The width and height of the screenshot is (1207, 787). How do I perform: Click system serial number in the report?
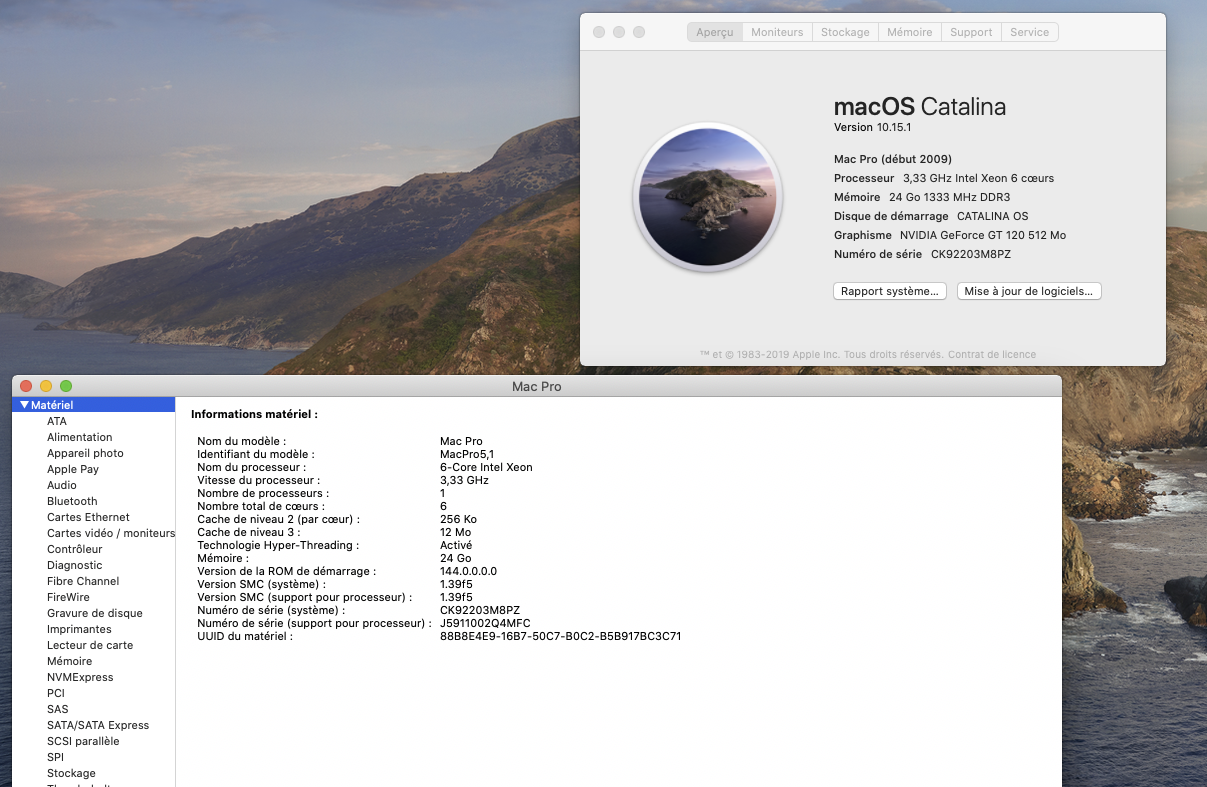pos(480,610)
